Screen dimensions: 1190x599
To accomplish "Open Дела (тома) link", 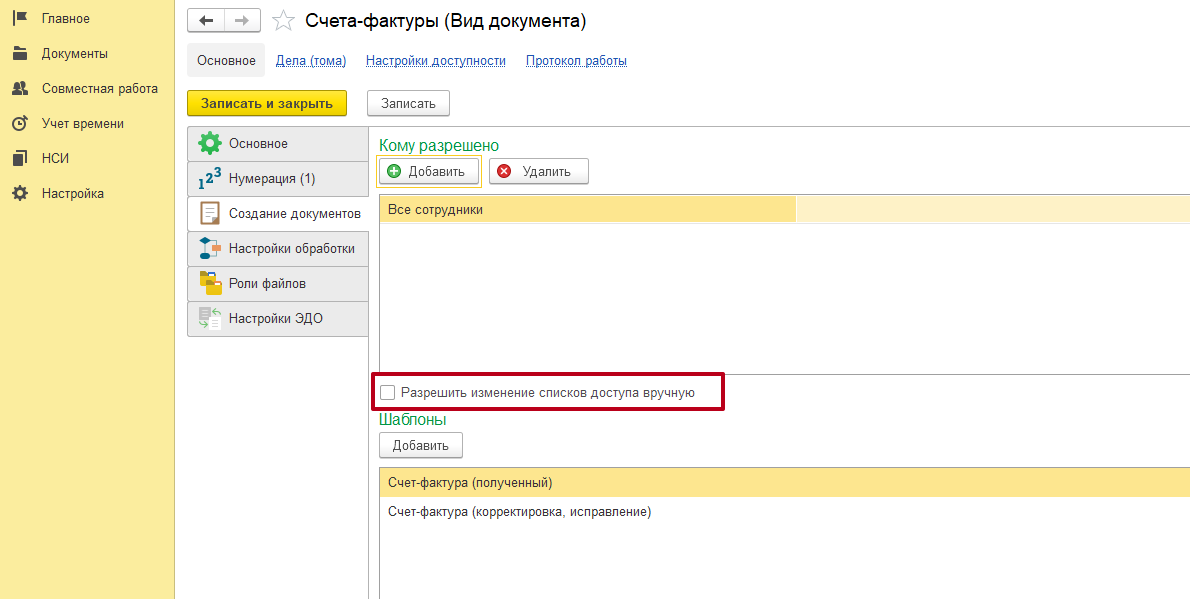I will (311, 61).
